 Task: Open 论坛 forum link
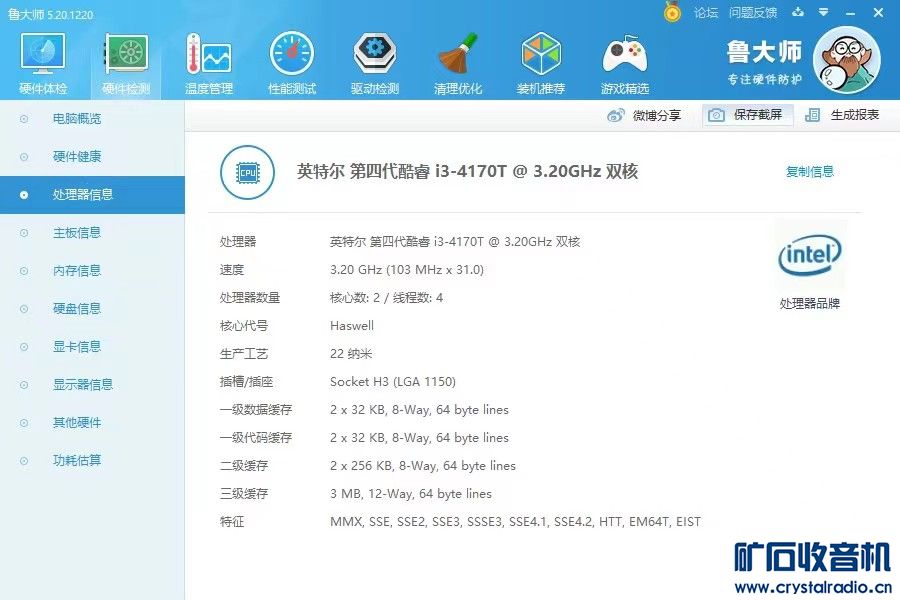(705, 13)
